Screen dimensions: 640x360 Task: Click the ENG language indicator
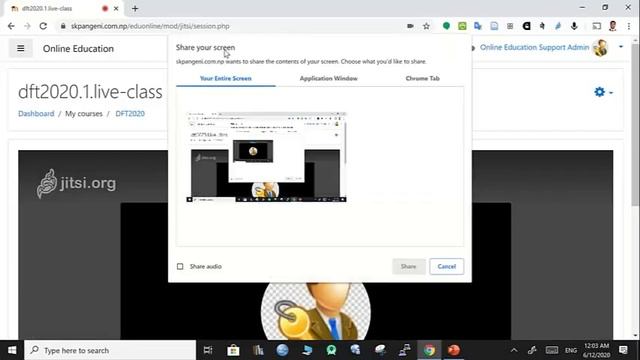[571, 350]
